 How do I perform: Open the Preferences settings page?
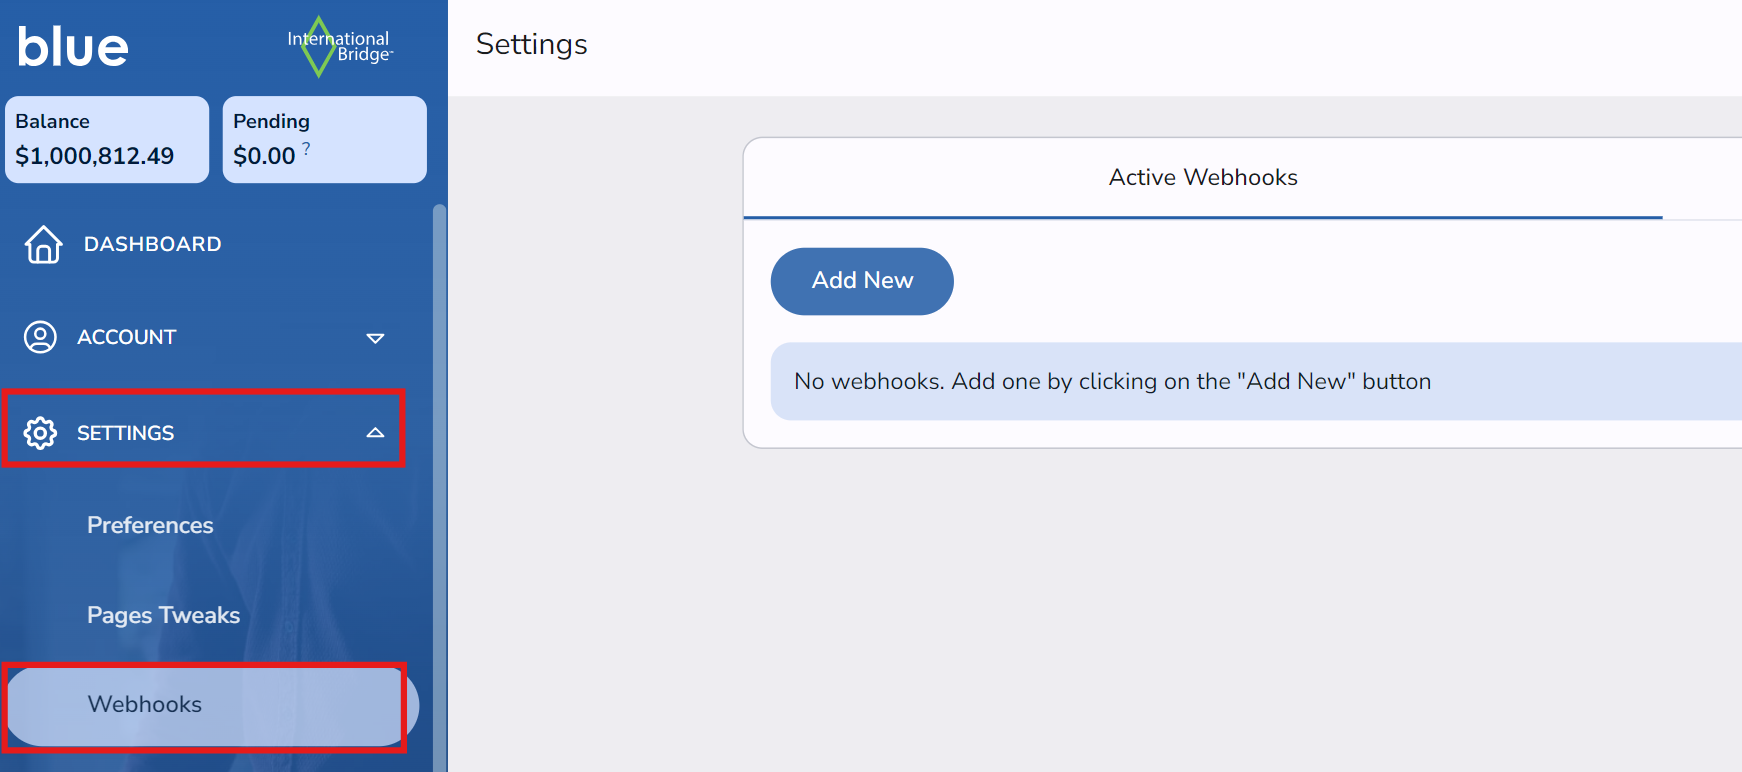(150, 525)
